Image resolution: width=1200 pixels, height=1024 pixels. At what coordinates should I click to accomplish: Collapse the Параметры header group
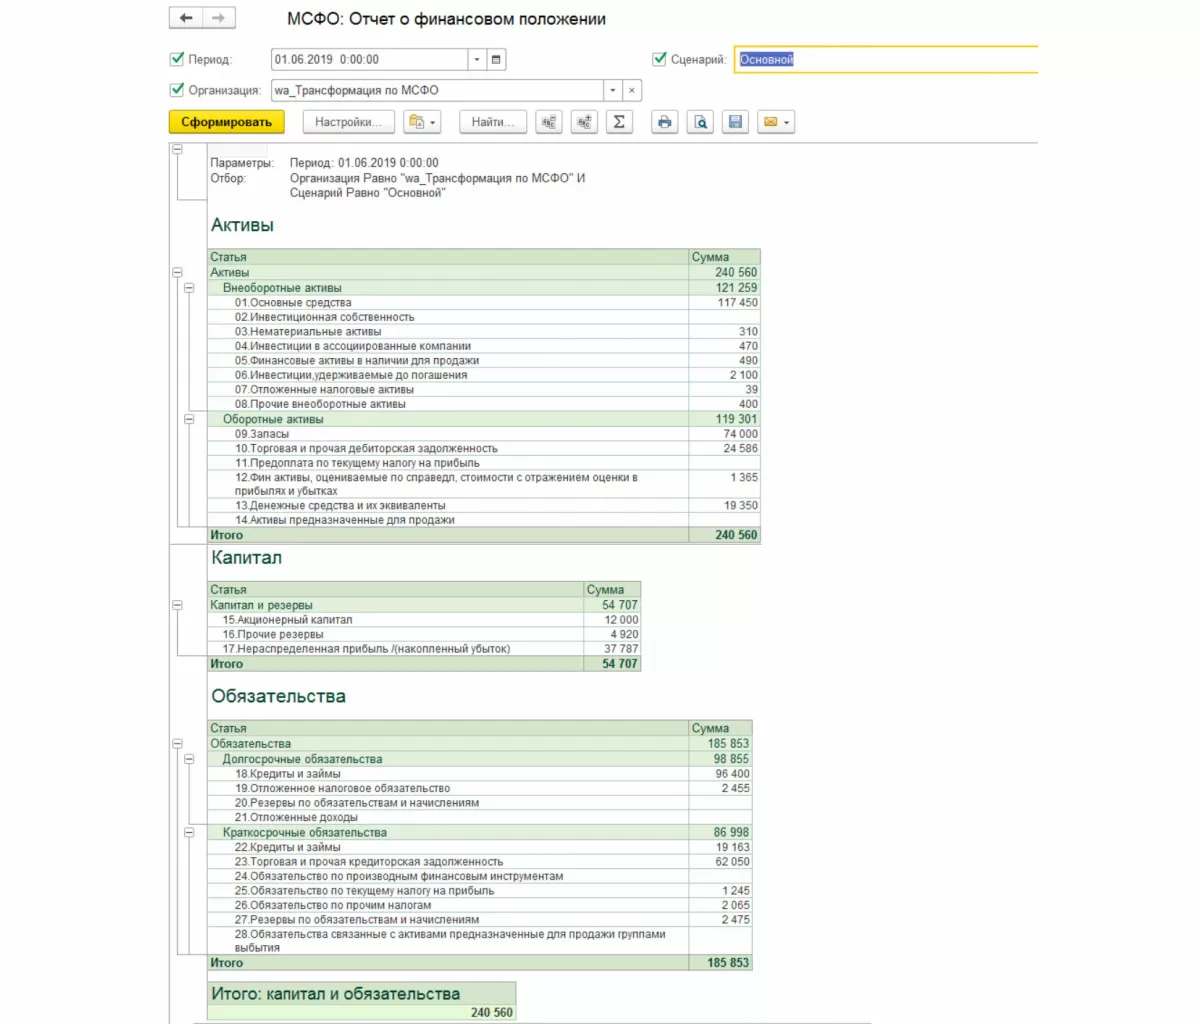click(178, 149)
